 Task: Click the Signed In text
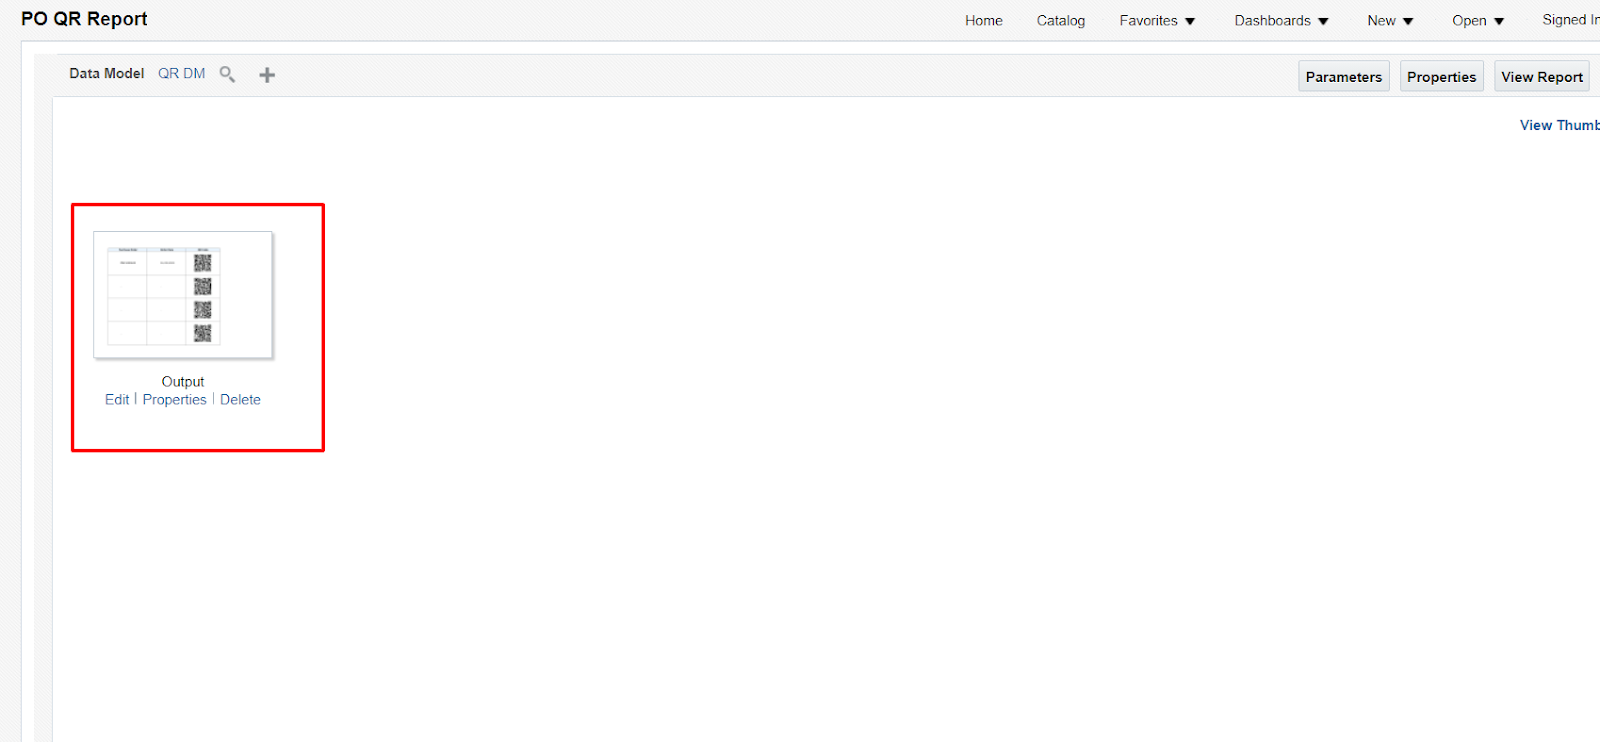pyautogui.click(x=1570, y=19)
